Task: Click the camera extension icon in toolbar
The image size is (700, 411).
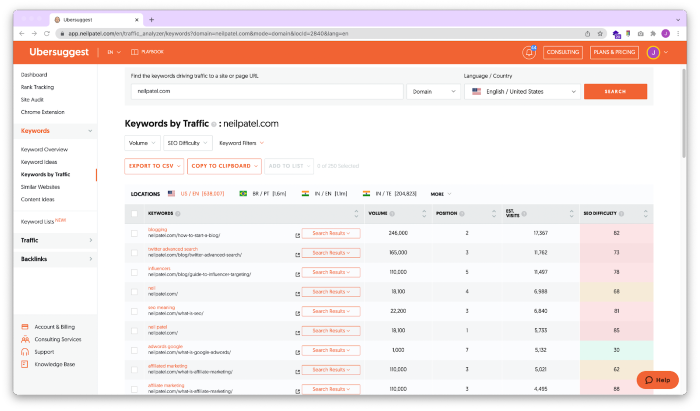Action: tap(641, 33)
